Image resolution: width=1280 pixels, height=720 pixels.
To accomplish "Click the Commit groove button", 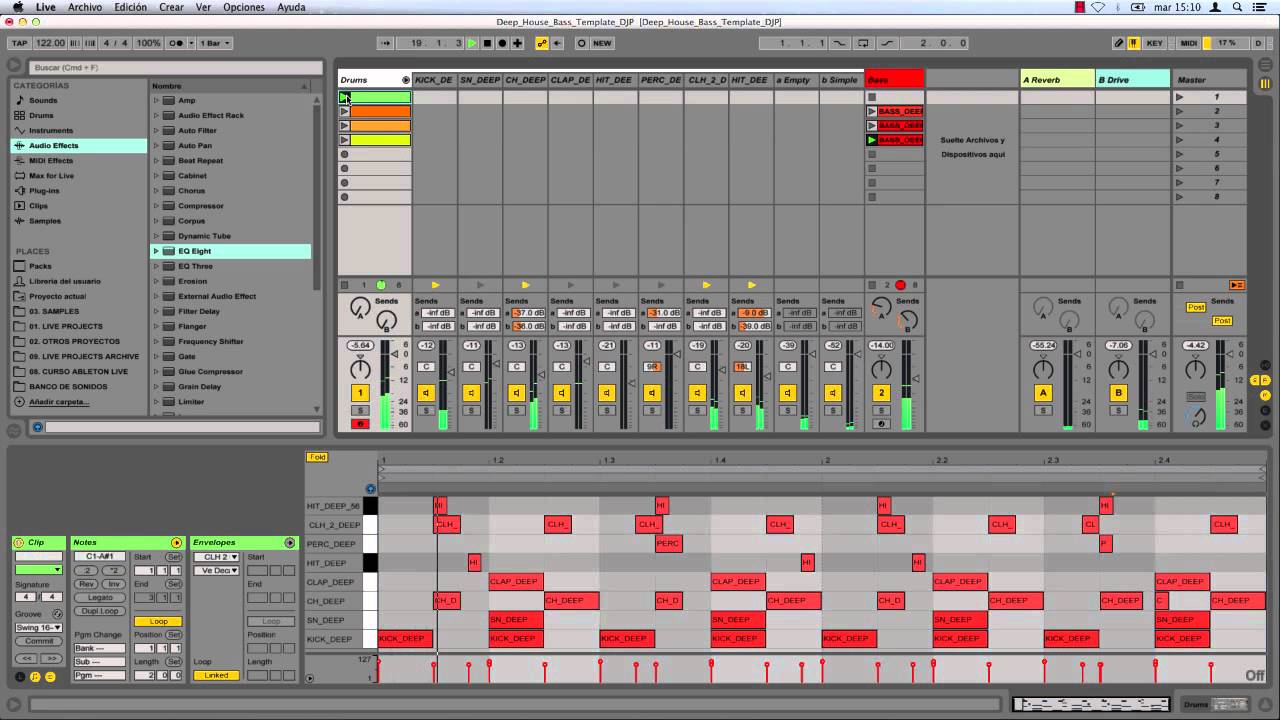I will pyautogui.click(x=38, y=641).
